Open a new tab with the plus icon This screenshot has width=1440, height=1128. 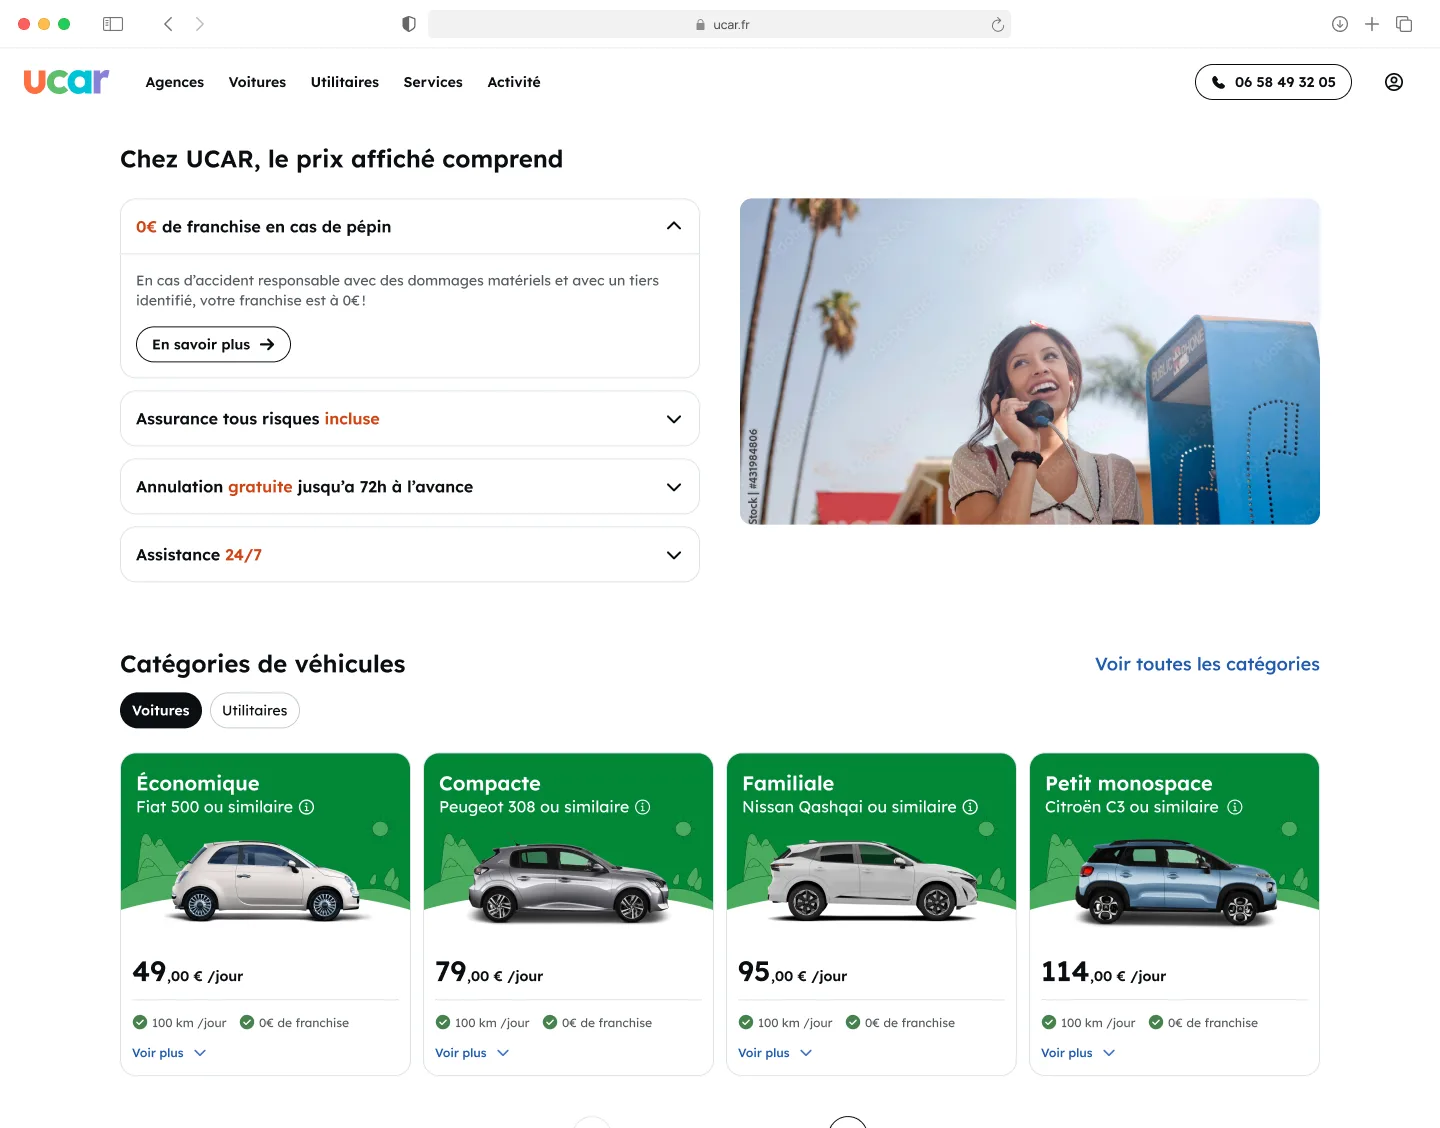coord(1372,24)
